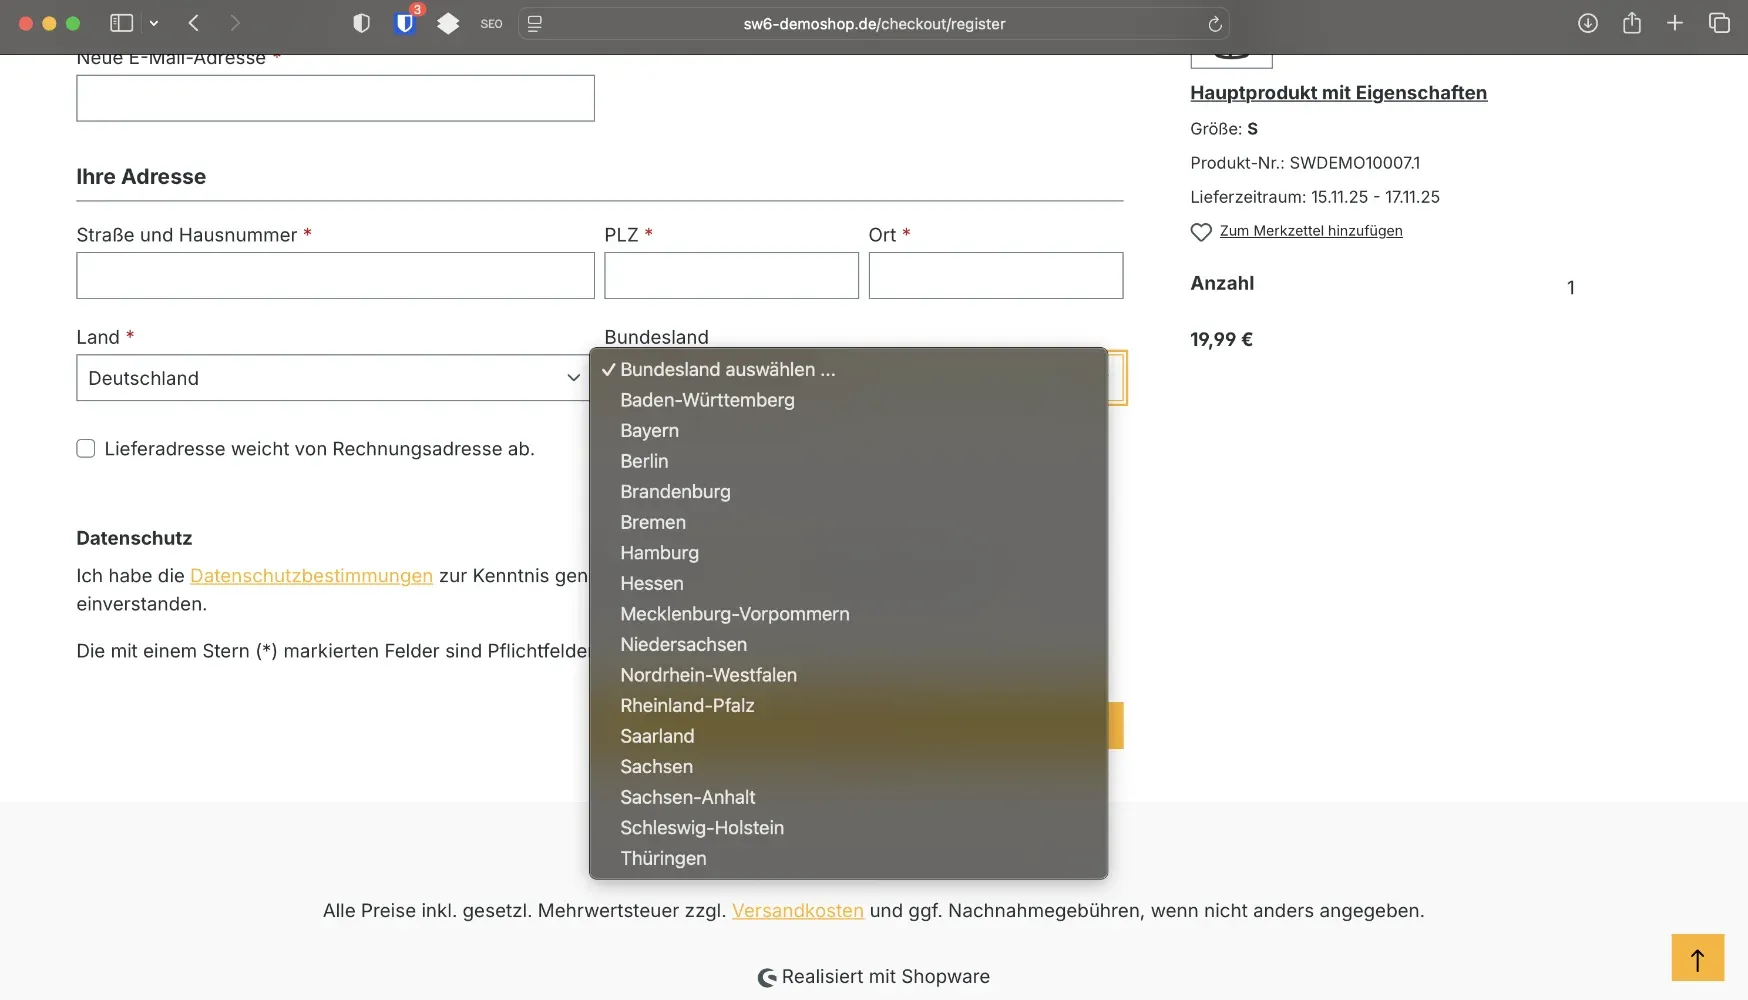The image size is (1748, 1000).
Task: Select Bayern from the Bundesland list
Action: pos(649,430)
